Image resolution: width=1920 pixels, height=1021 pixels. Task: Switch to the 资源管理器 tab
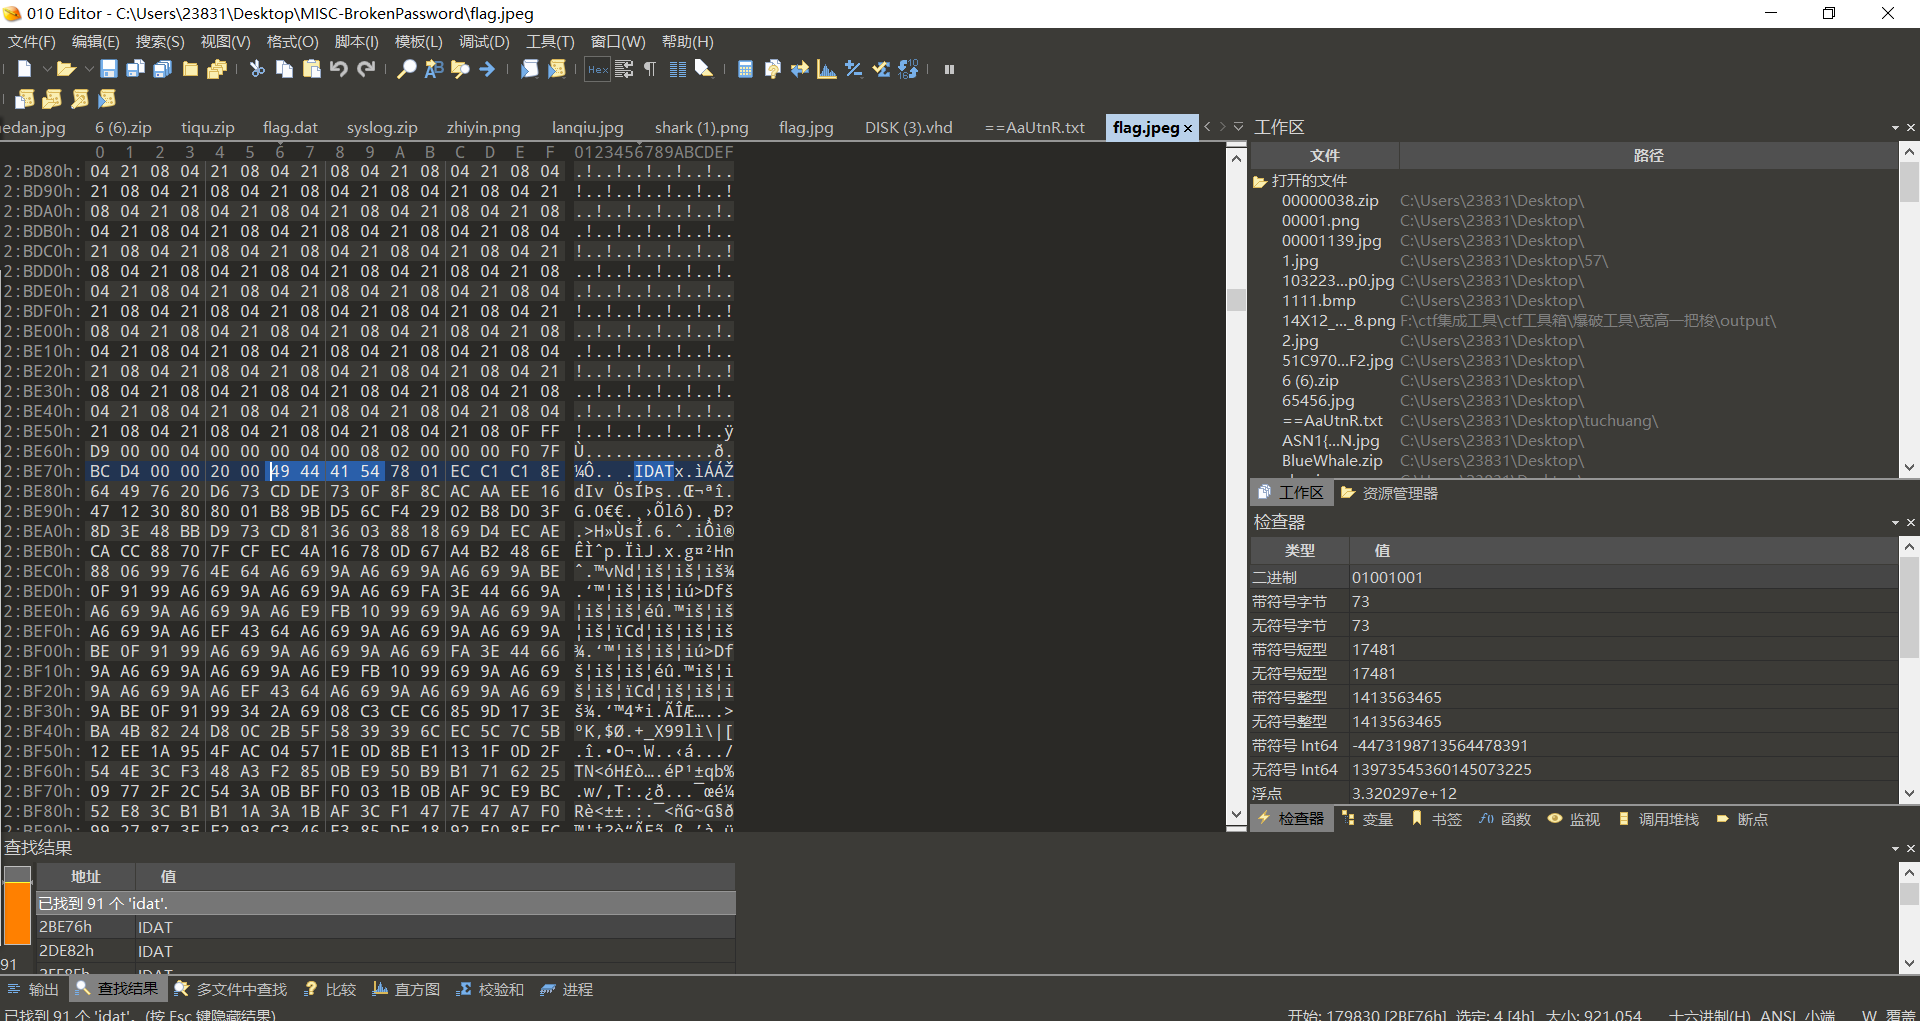pos(1388,493)
